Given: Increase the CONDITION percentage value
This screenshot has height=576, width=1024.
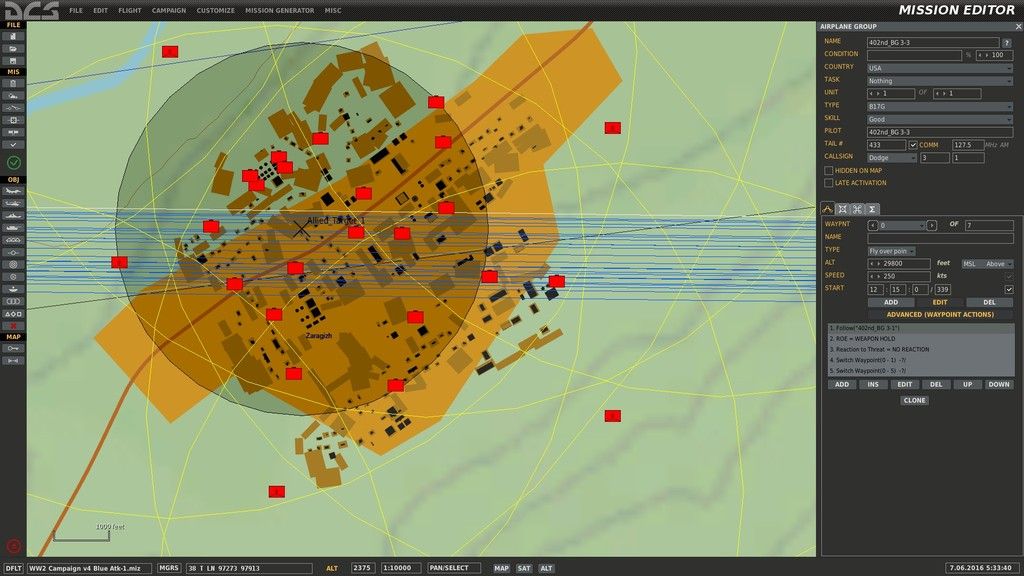Looking at the screenshot, I should click(988, 55).
